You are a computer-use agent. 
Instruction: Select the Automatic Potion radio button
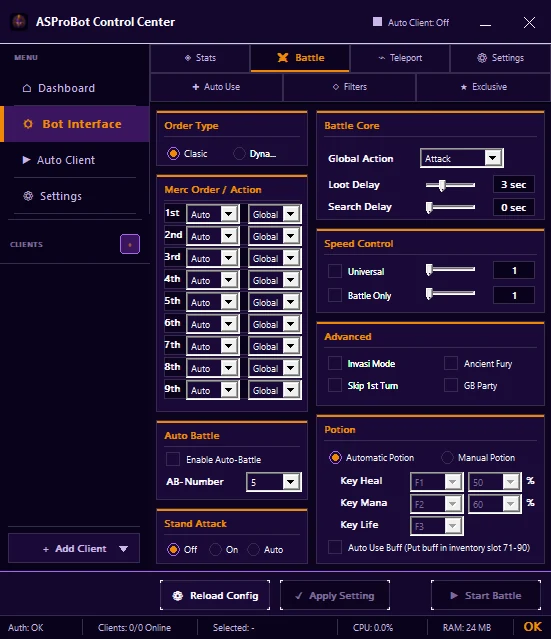pos(335,458)
